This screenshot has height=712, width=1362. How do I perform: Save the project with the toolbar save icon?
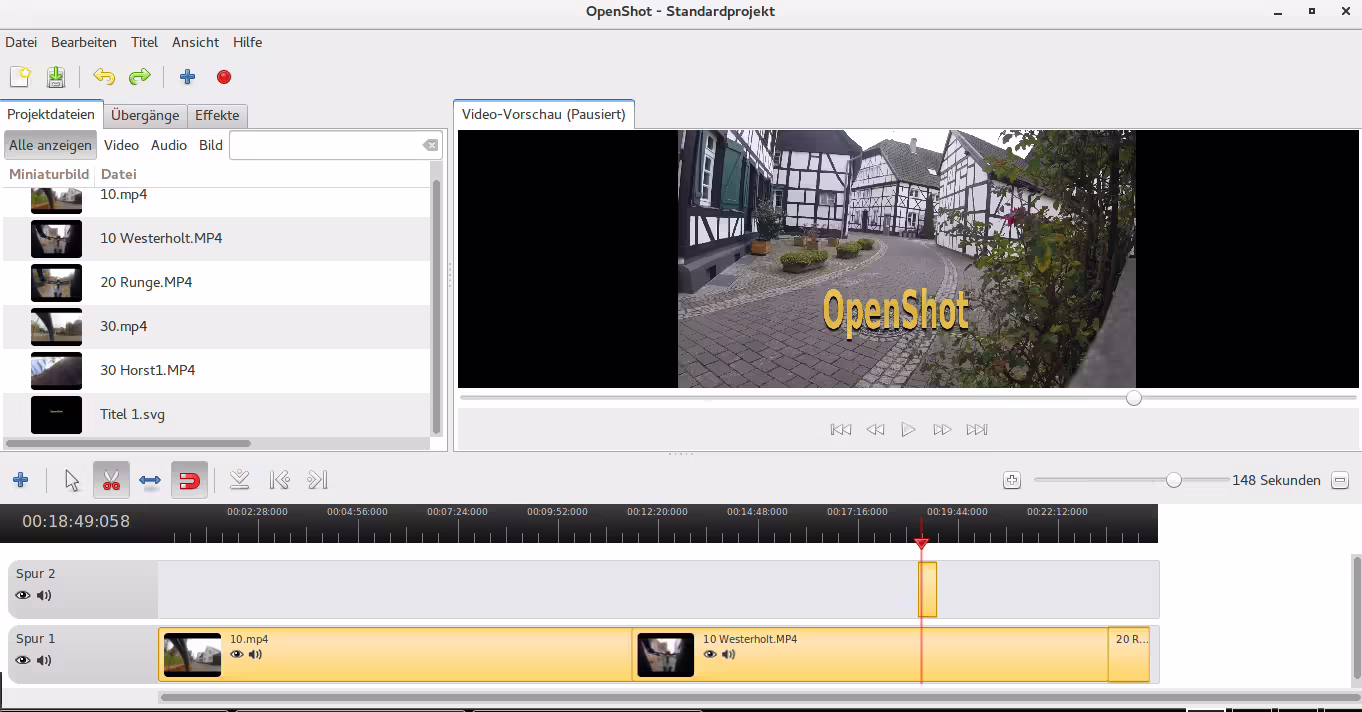pos(56,77)
